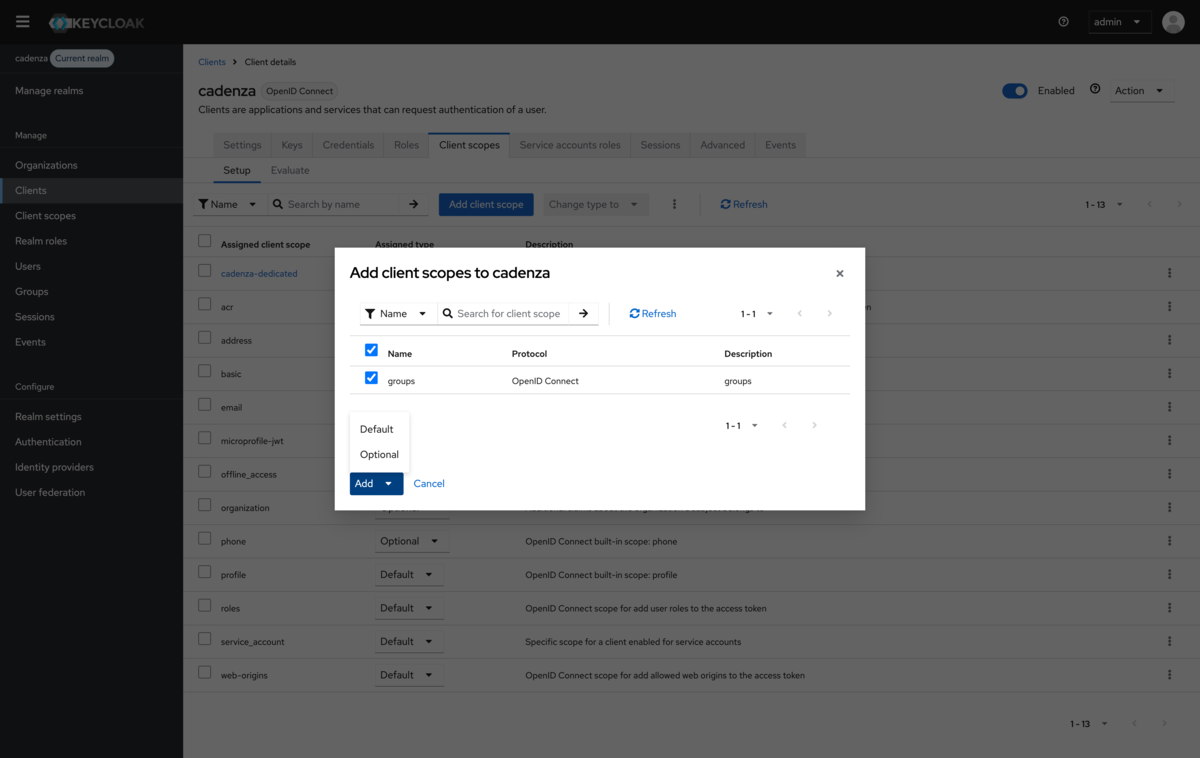Close the Add client scopes dialog
The image size is (1200, 758).
(839, 273)
